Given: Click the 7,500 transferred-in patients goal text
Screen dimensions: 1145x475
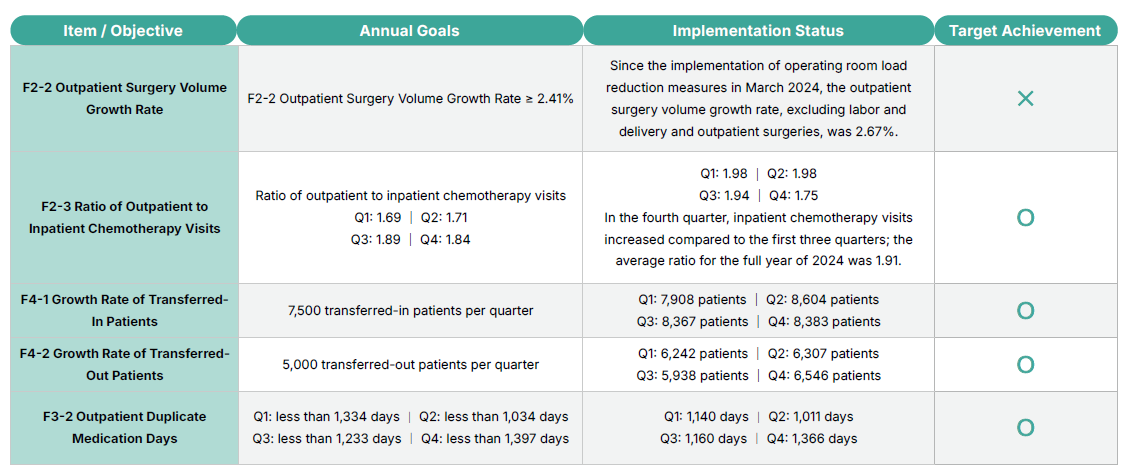Looking at the screenshot, I should (x=410, y=311).
